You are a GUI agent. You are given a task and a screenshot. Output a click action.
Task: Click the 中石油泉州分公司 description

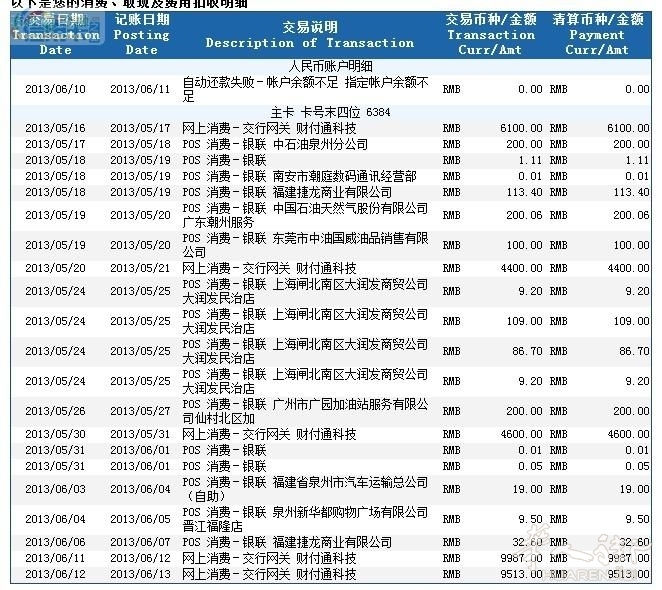coord(275,144)
